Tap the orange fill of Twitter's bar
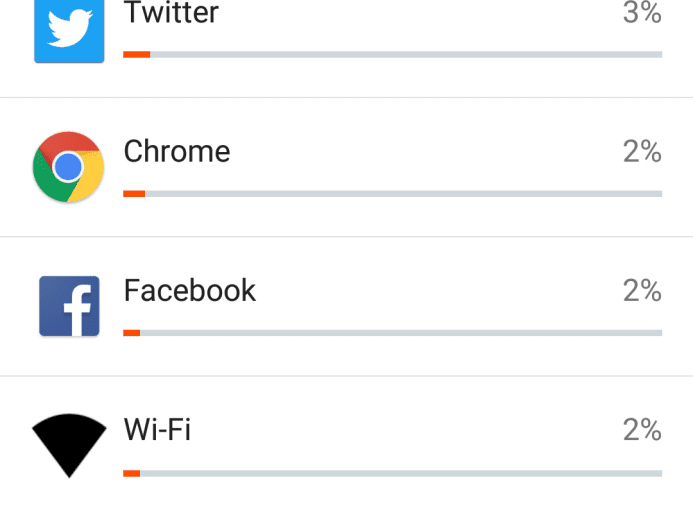Image resolution: width=693 pixels, height=510 pixels. click(137, 55)
